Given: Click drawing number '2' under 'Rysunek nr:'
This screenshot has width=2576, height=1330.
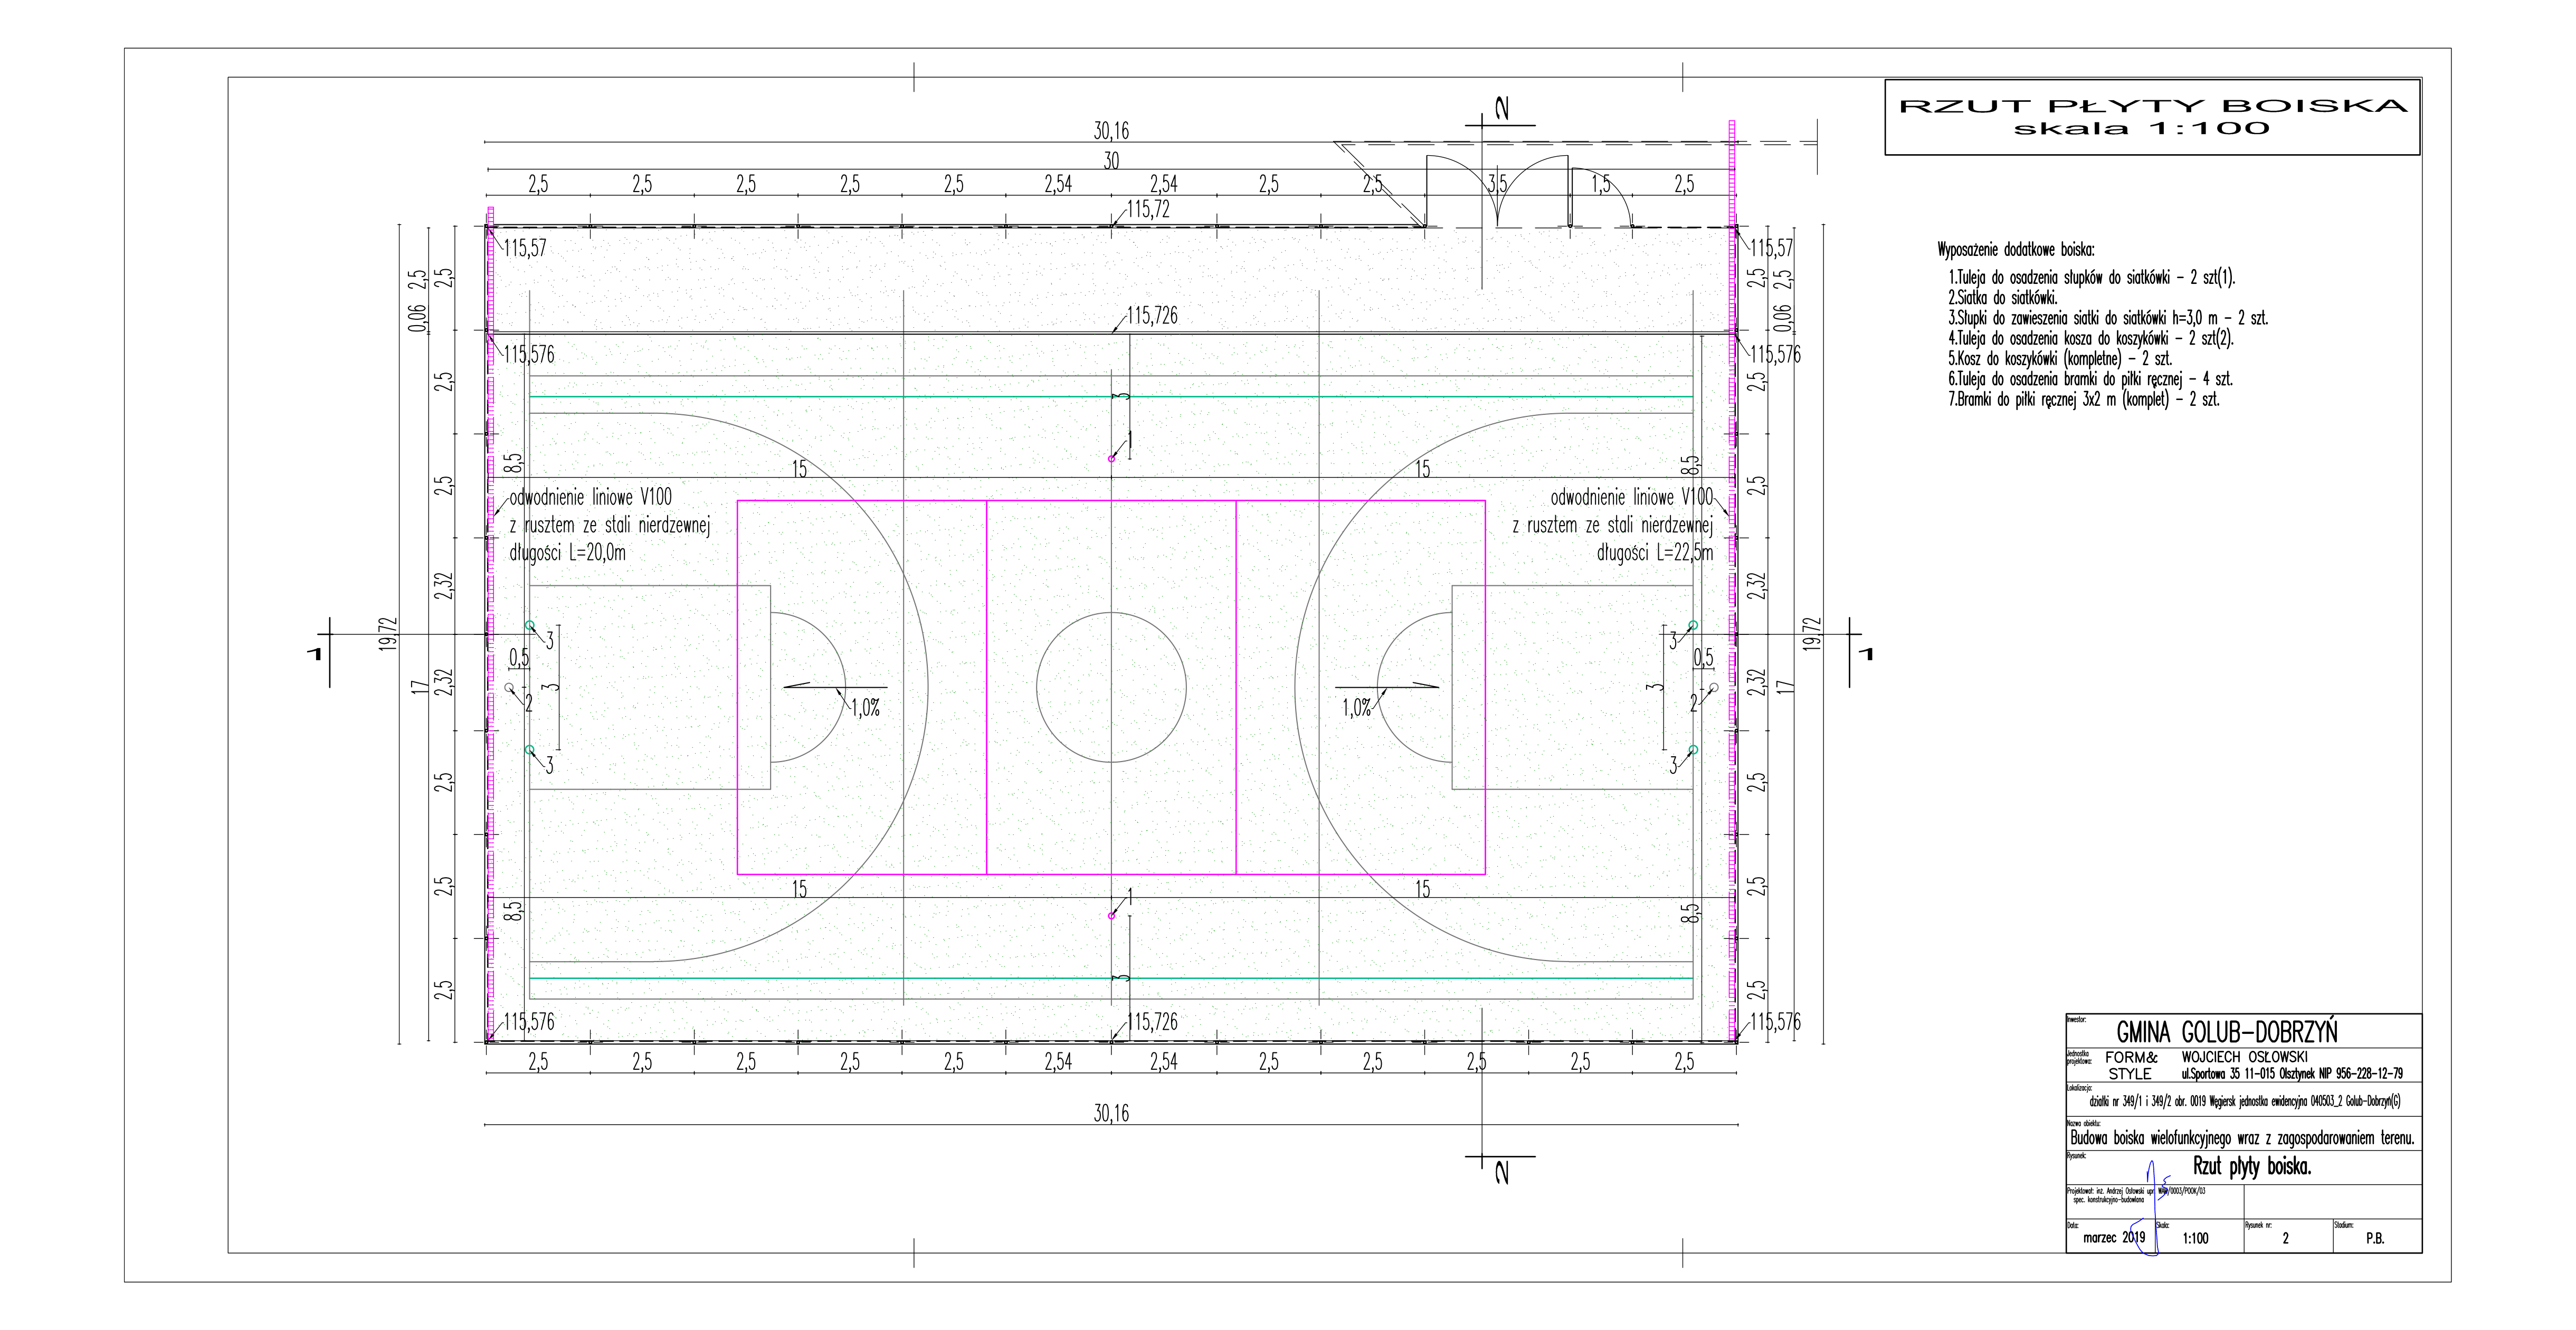Looking at the screenshot, I should [x=2285, y=1239].
